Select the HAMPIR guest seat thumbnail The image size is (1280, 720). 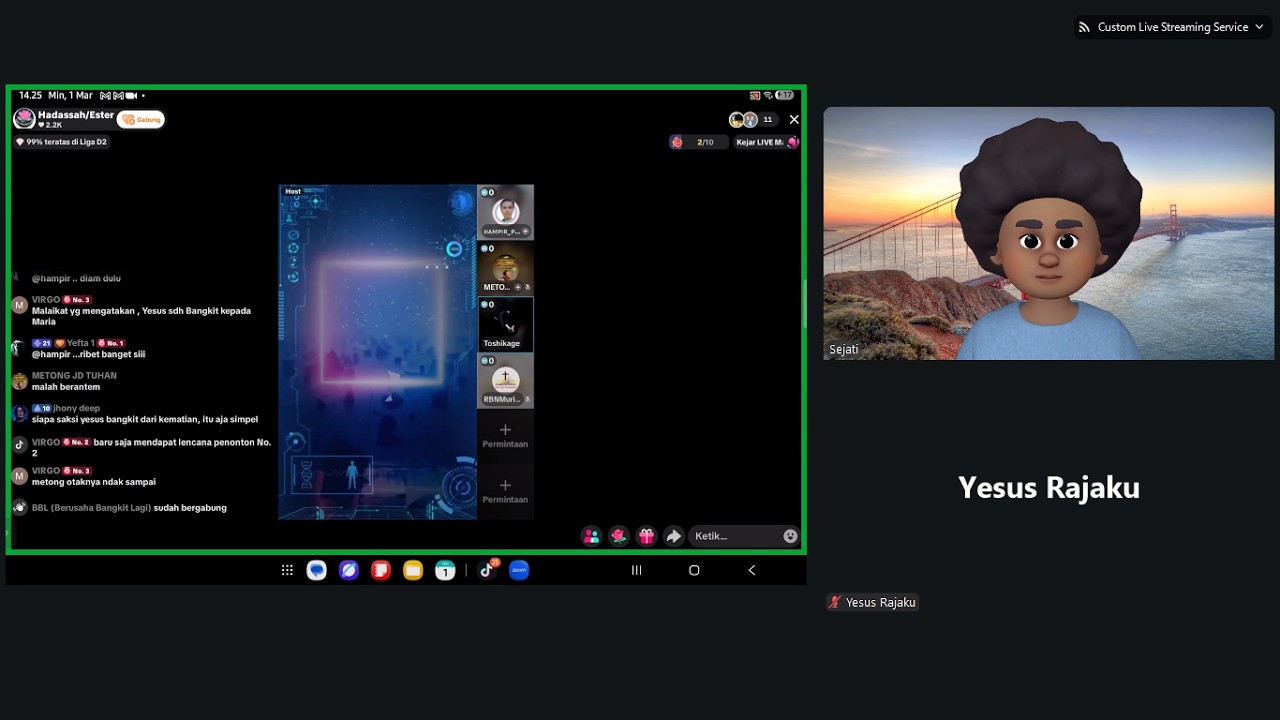click(x=505, y=212)
